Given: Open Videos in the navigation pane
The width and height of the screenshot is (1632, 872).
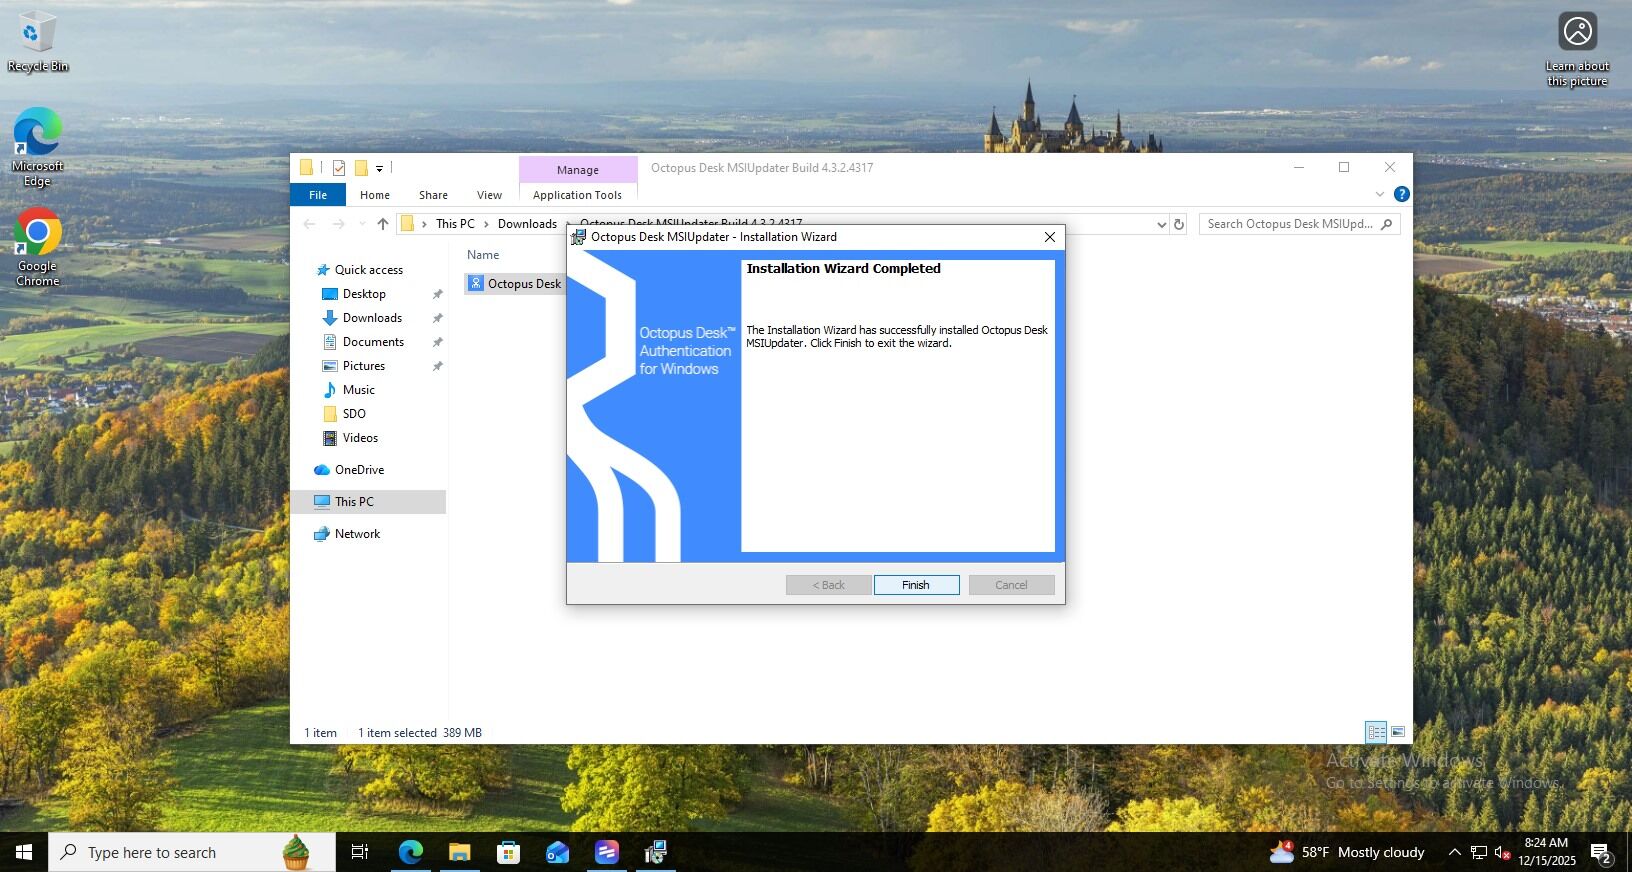Looking at the screenshot, I should tap(360, 438).
